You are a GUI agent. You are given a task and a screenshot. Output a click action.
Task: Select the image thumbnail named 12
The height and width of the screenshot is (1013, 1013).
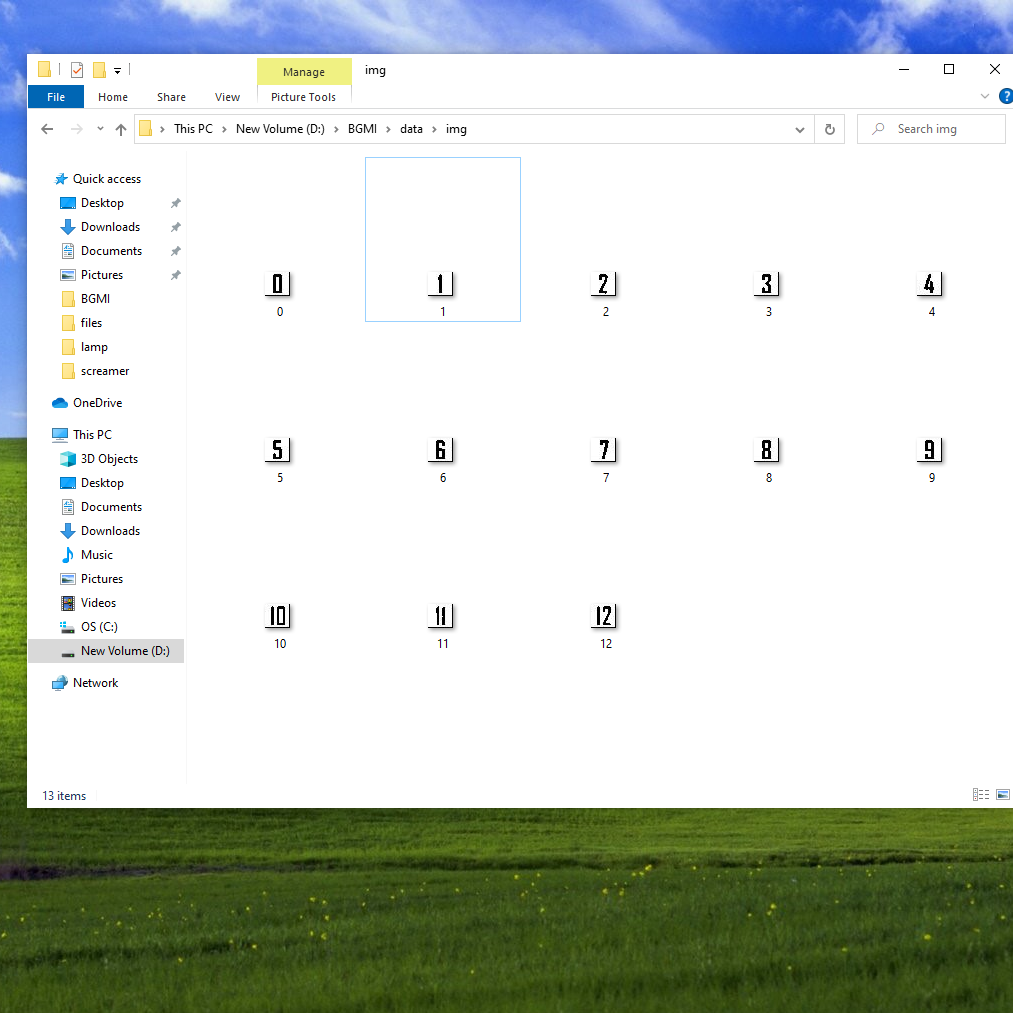pyautogui.click(x=604, y=616)
